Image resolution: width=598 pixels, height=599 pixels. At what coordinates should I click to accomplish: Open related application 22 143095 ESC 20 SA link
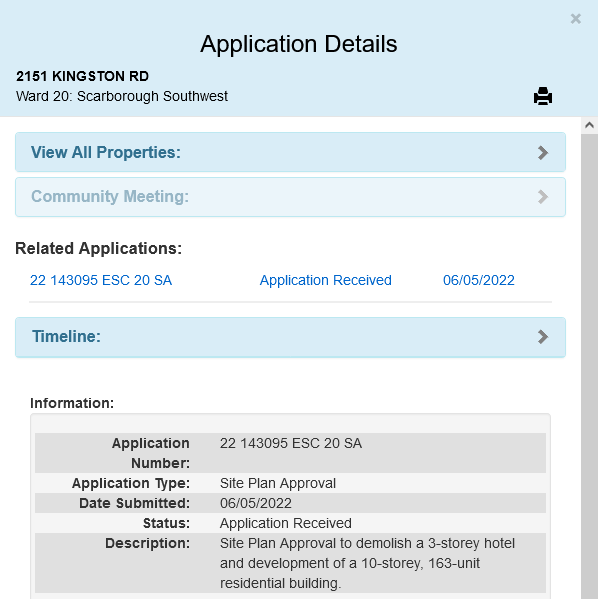[x=101, y=280]
